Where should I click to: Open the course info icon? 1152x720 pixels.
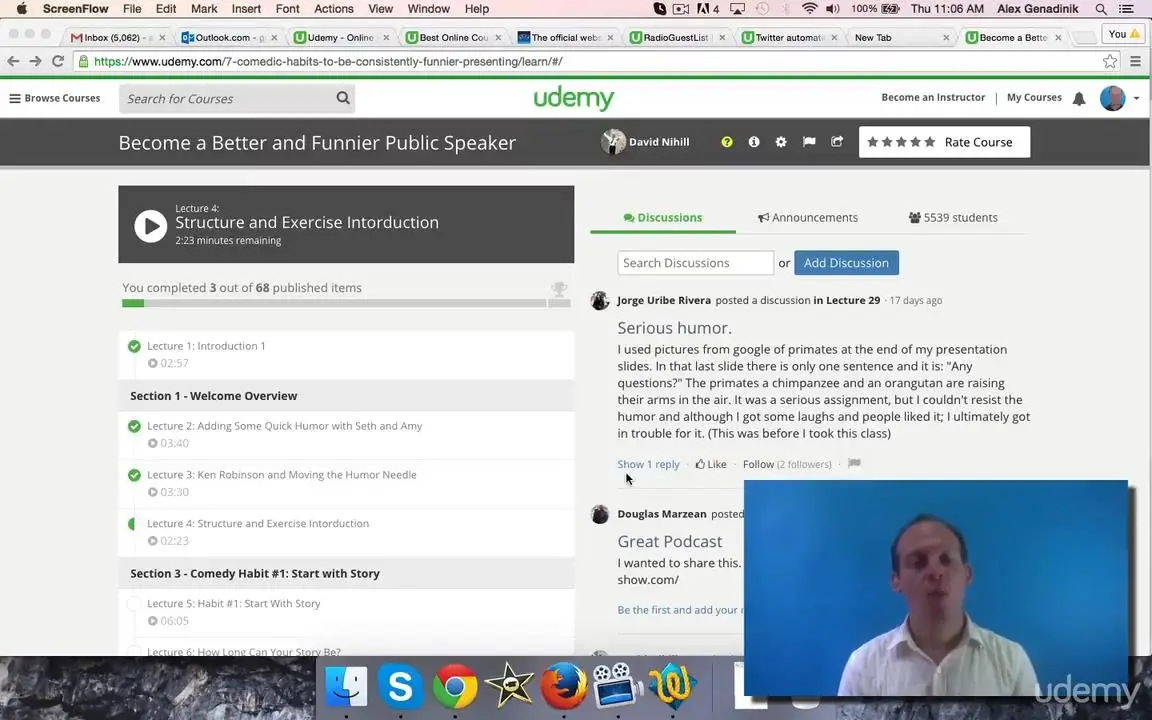tap(754, 142)
